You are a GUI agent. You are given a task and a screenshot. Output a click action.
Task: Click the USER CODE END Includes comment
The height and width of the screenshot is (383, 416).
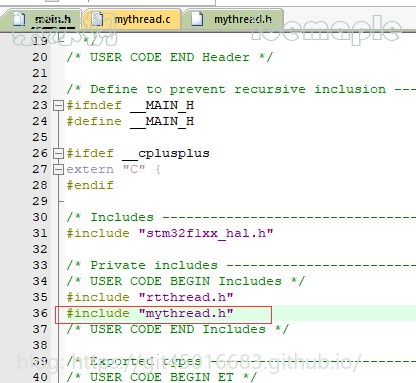click(x=178, y=329)
